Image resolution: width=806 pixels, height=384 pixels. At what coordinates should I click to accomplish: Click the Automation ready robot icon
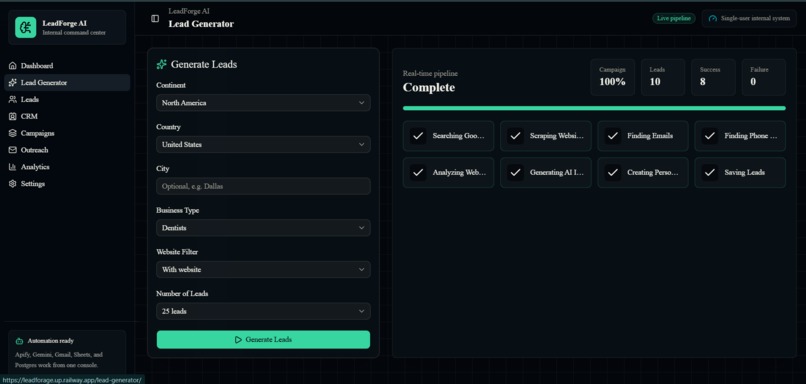pos(20,341)
